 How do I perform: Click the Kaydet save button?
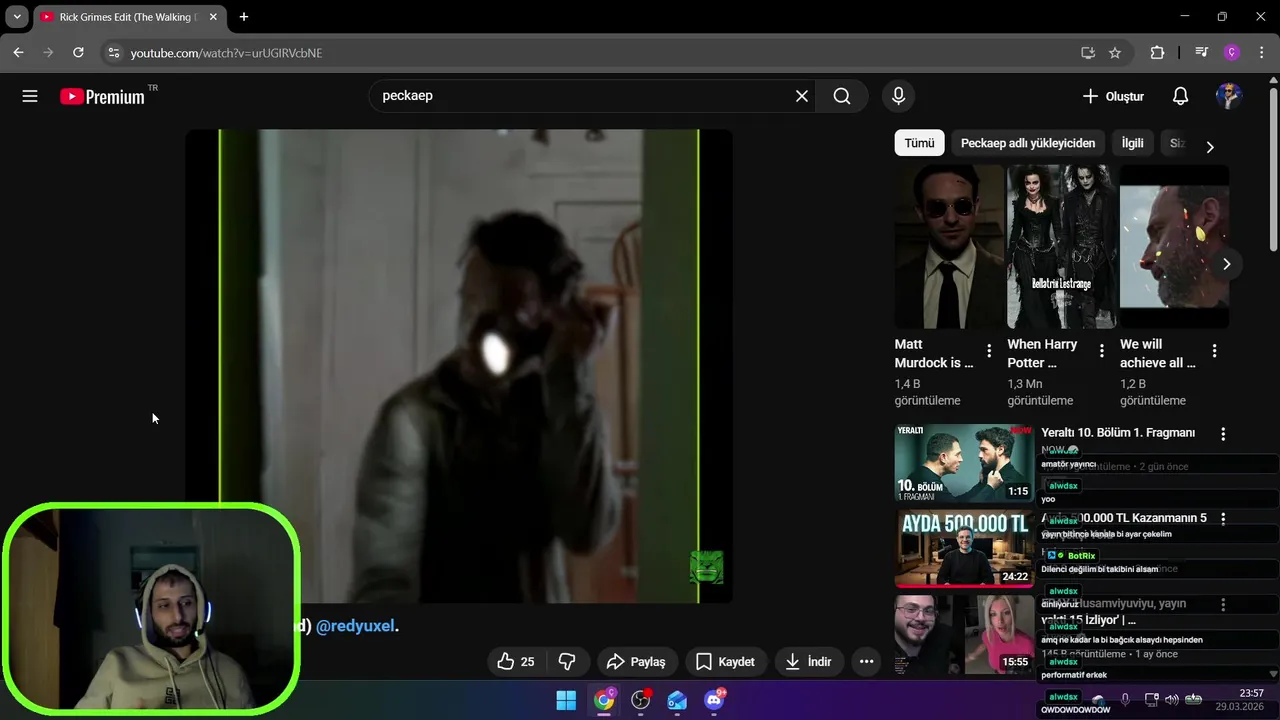pyautogui.click(x=725, y=661)
